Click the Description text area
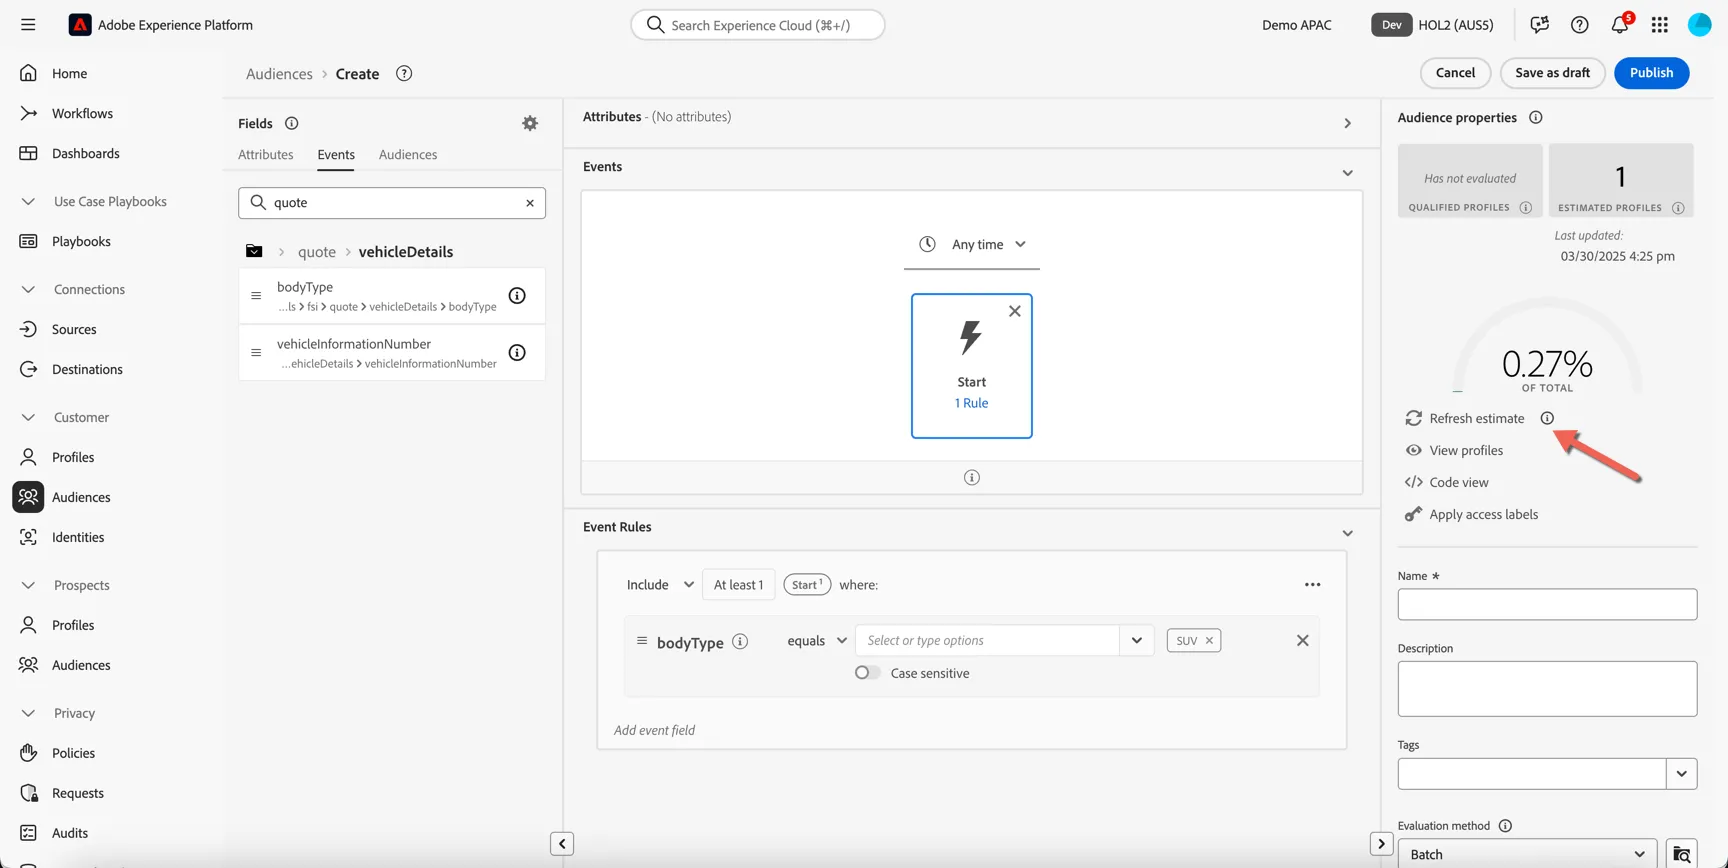This screenshot has height=868, width=1728. [1547, 689]
